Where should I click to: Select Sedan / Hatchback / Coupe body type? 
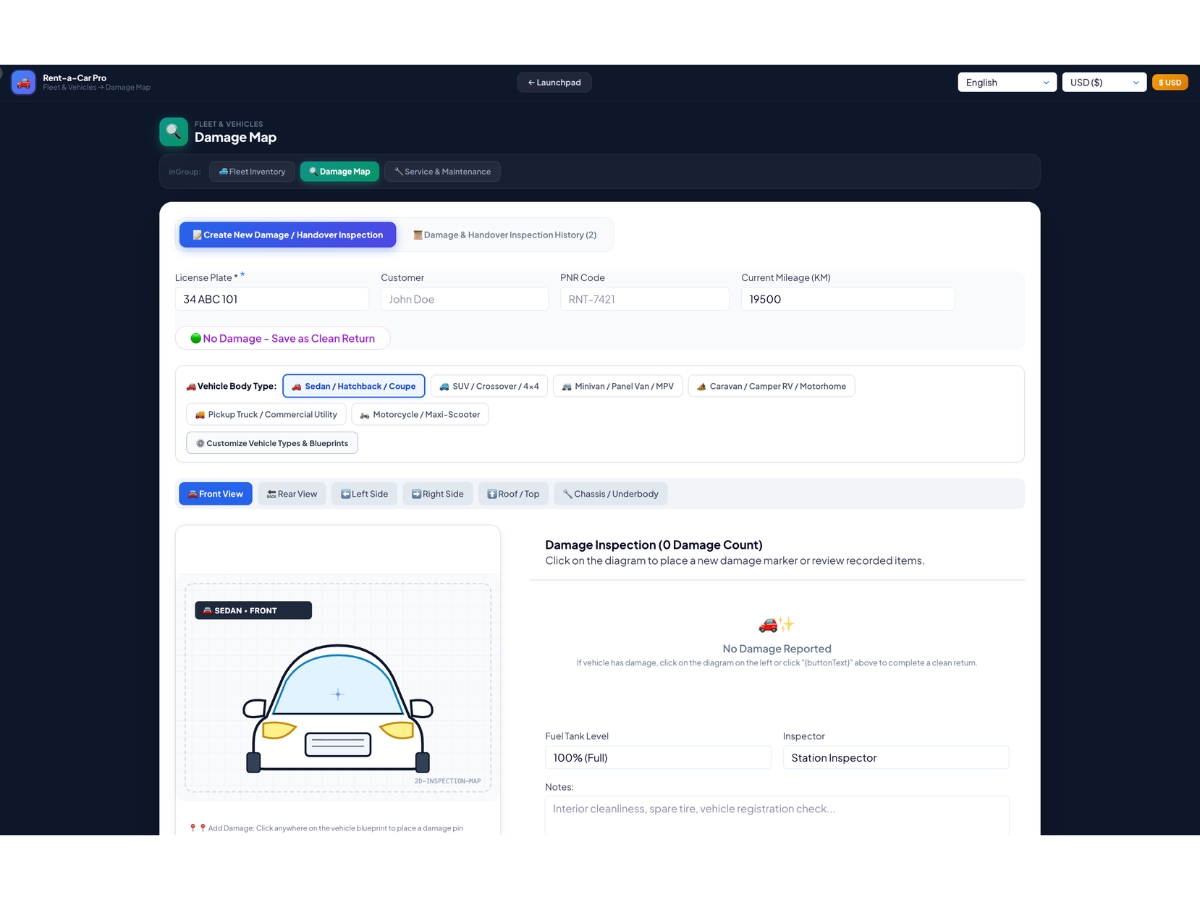tap(354, 386)
